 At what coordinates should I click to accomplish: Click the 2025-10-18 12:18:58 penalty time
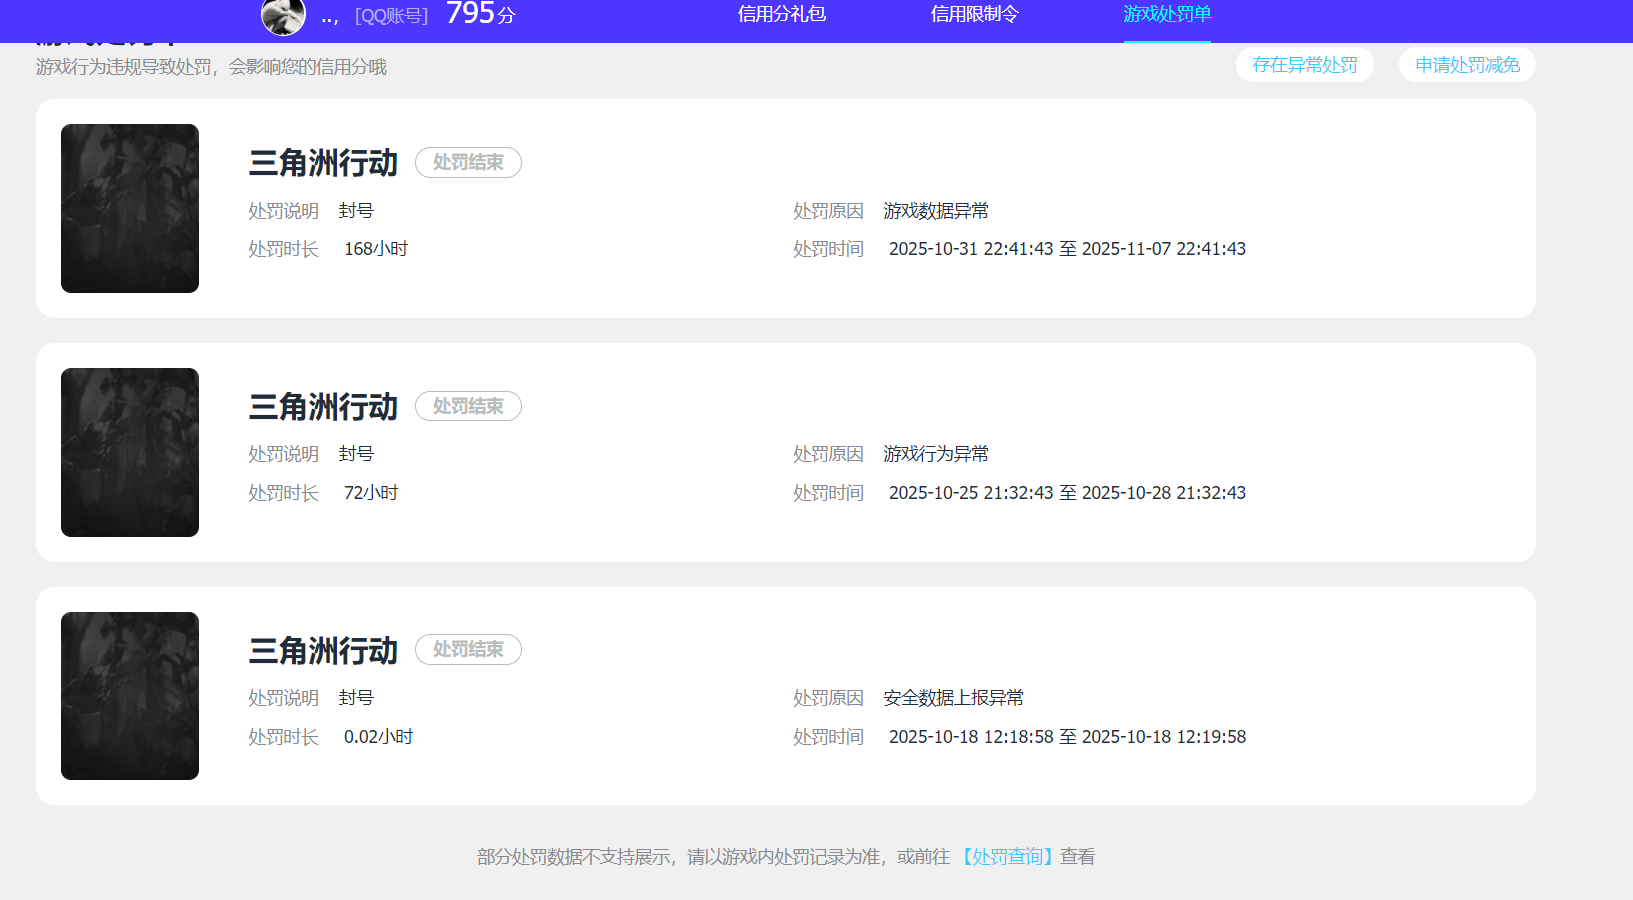(x=1067, y=737)
